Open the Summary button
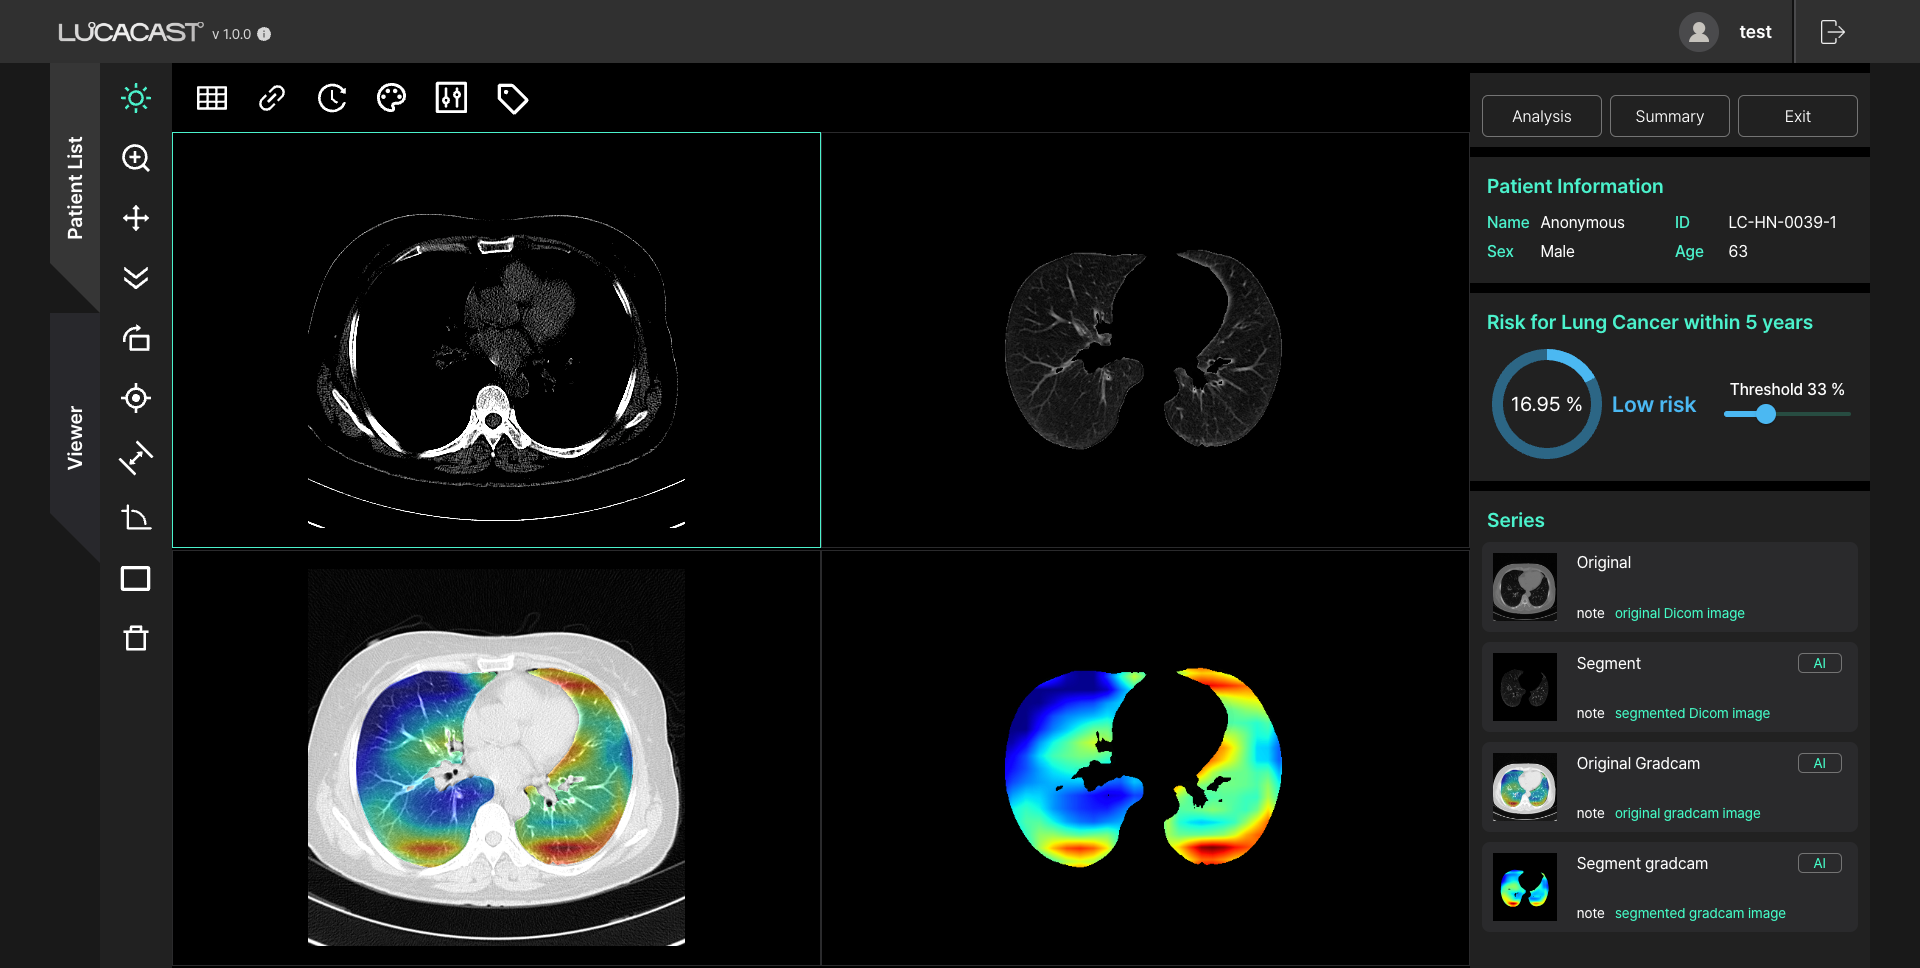Image resolution: width=1920 pixels, height=968 pixels. 1669,116
